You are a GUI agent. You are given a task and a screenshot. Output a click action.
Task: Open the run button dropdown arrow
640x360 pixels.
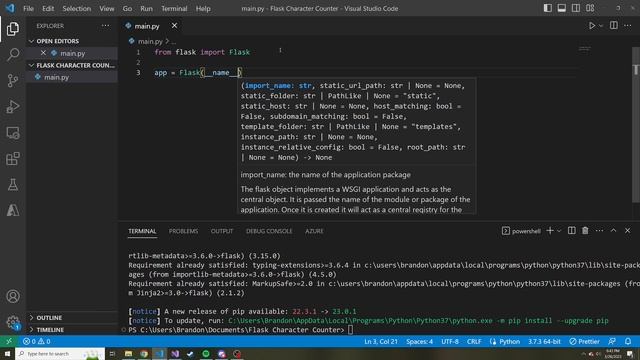coord(601,26)
